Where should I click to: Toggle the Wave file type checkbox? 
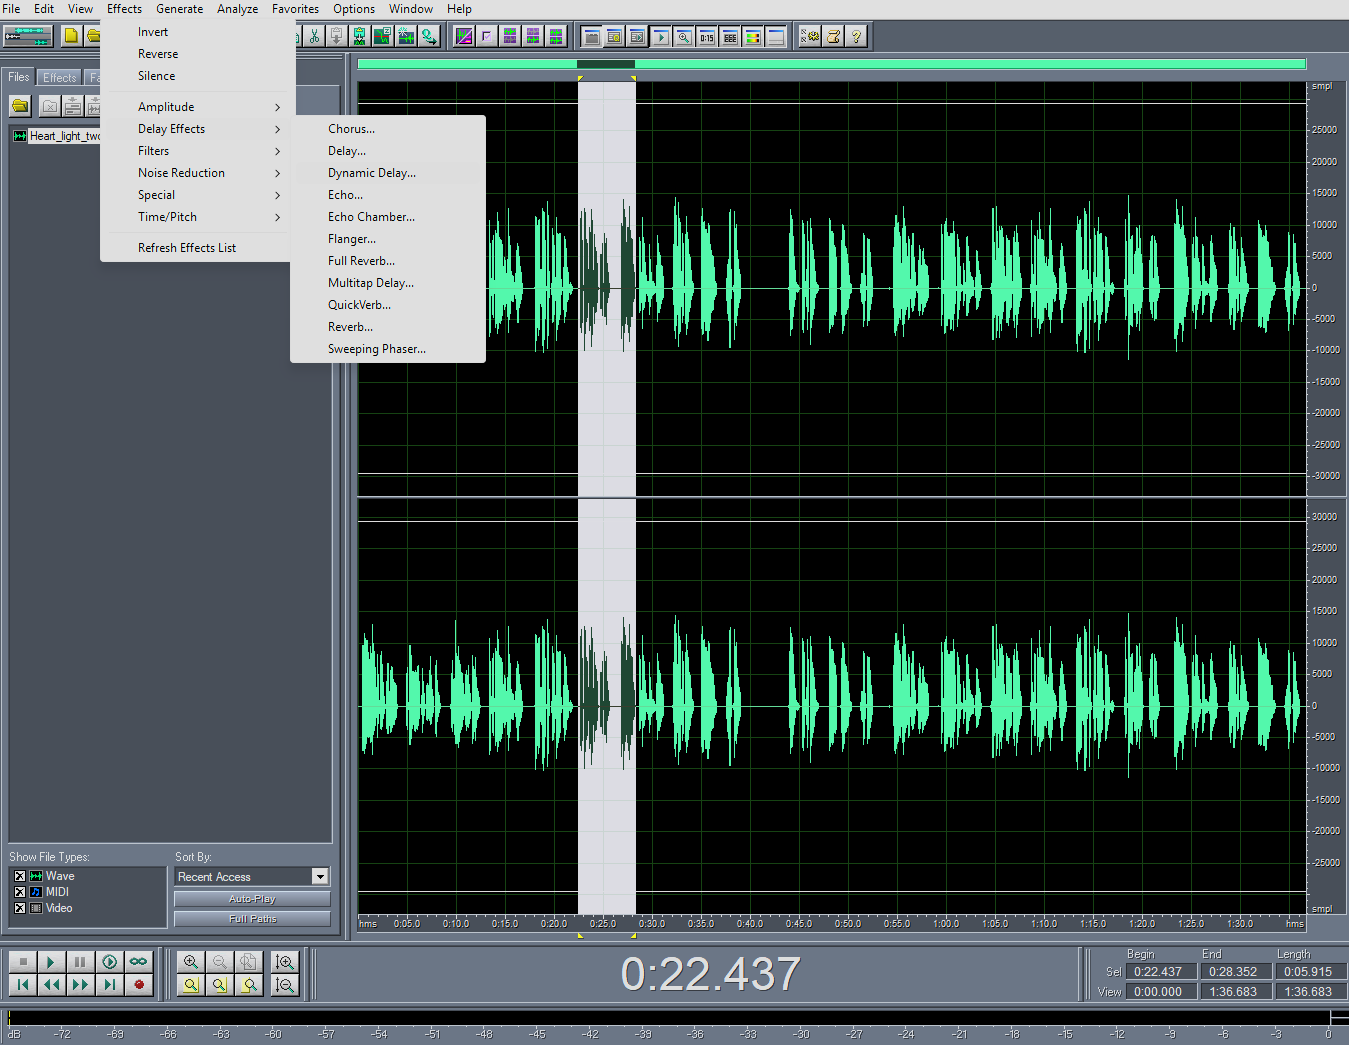(x=19, y=876)
